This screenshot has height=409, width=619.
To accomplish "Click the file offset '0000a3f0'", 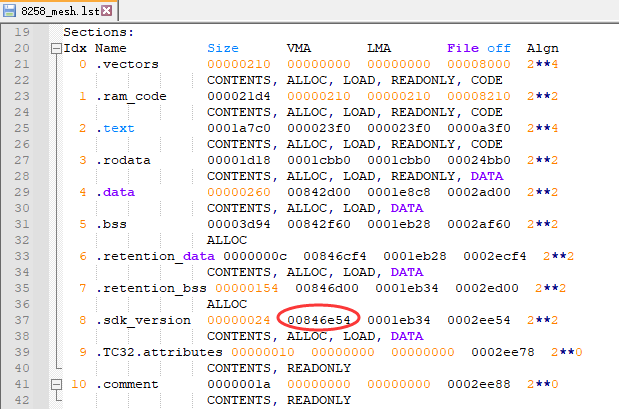I will pos(479,128).
